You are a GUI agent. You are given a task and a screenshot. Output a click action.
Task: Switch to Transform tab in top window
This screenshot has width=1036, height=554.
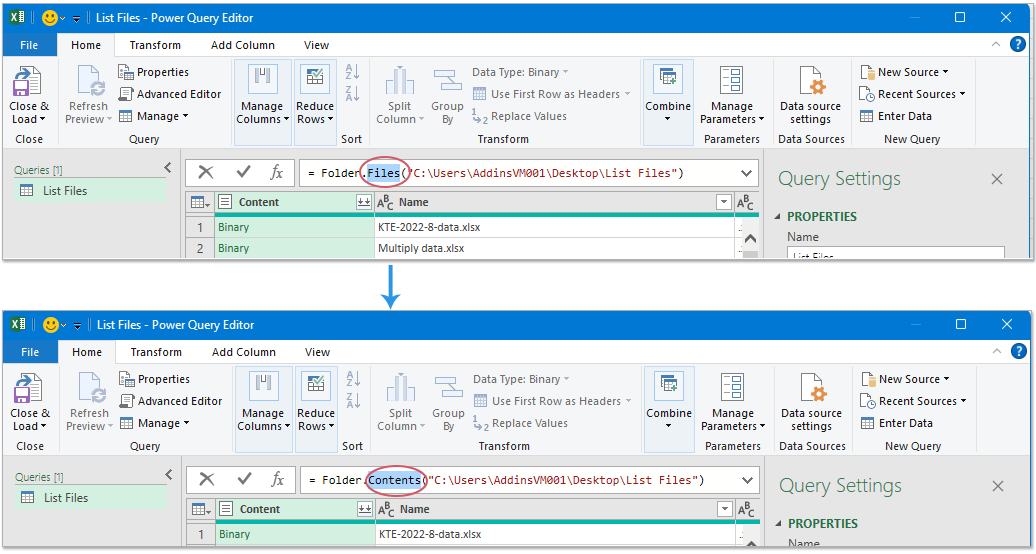155,45
